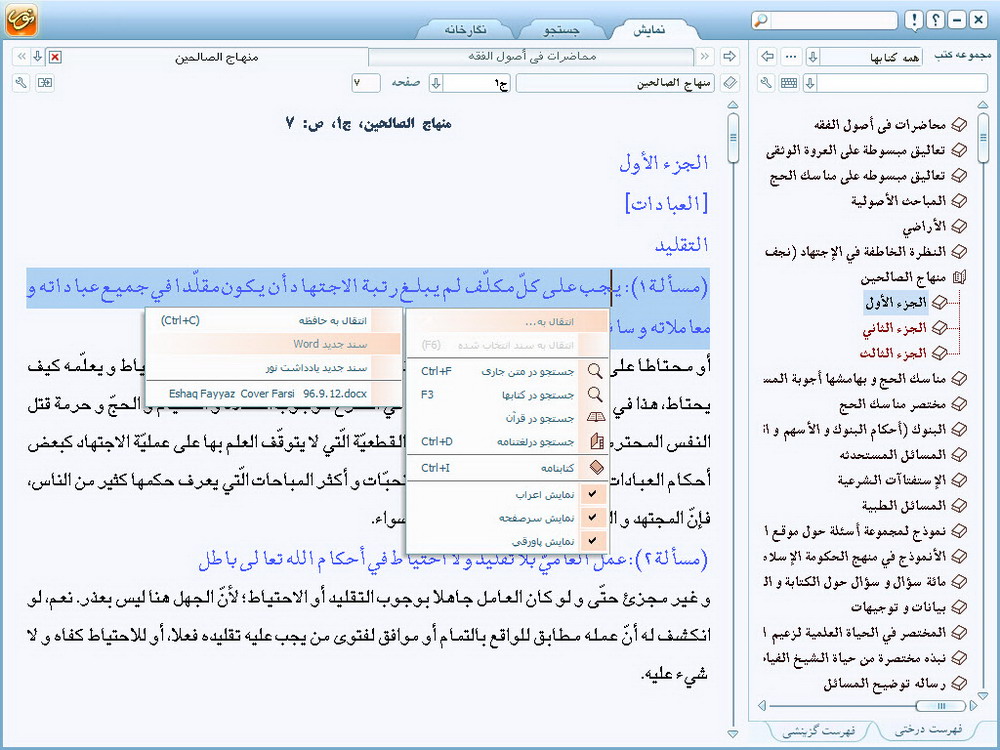
Task: Click the down arrow below the text pane scrollbar
Action: tap(733, 733)
